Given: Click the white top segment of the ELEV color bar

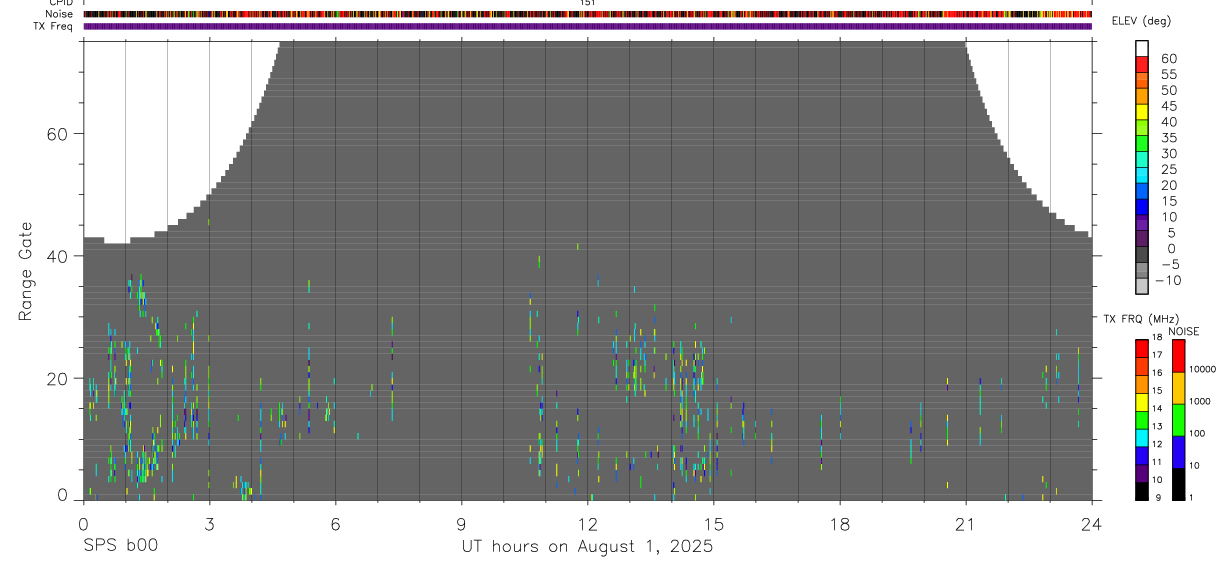Looking at the screenshot, I should tap(1142, 47).
